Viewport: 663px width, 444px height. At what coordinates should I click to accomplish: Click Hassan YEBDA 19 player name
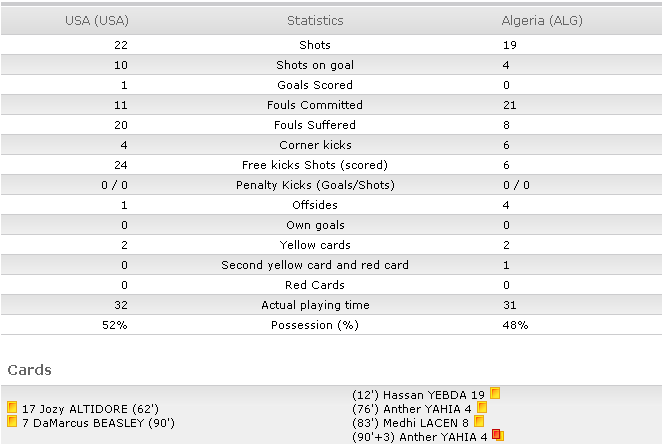pyautogui.click(x=433, y=395)
